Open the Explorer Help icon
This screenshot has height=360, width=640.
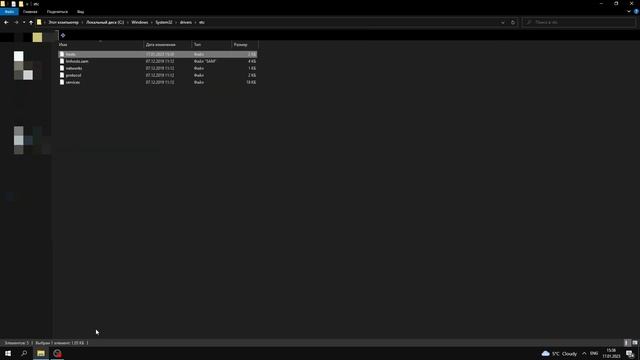tap(636, 12)
